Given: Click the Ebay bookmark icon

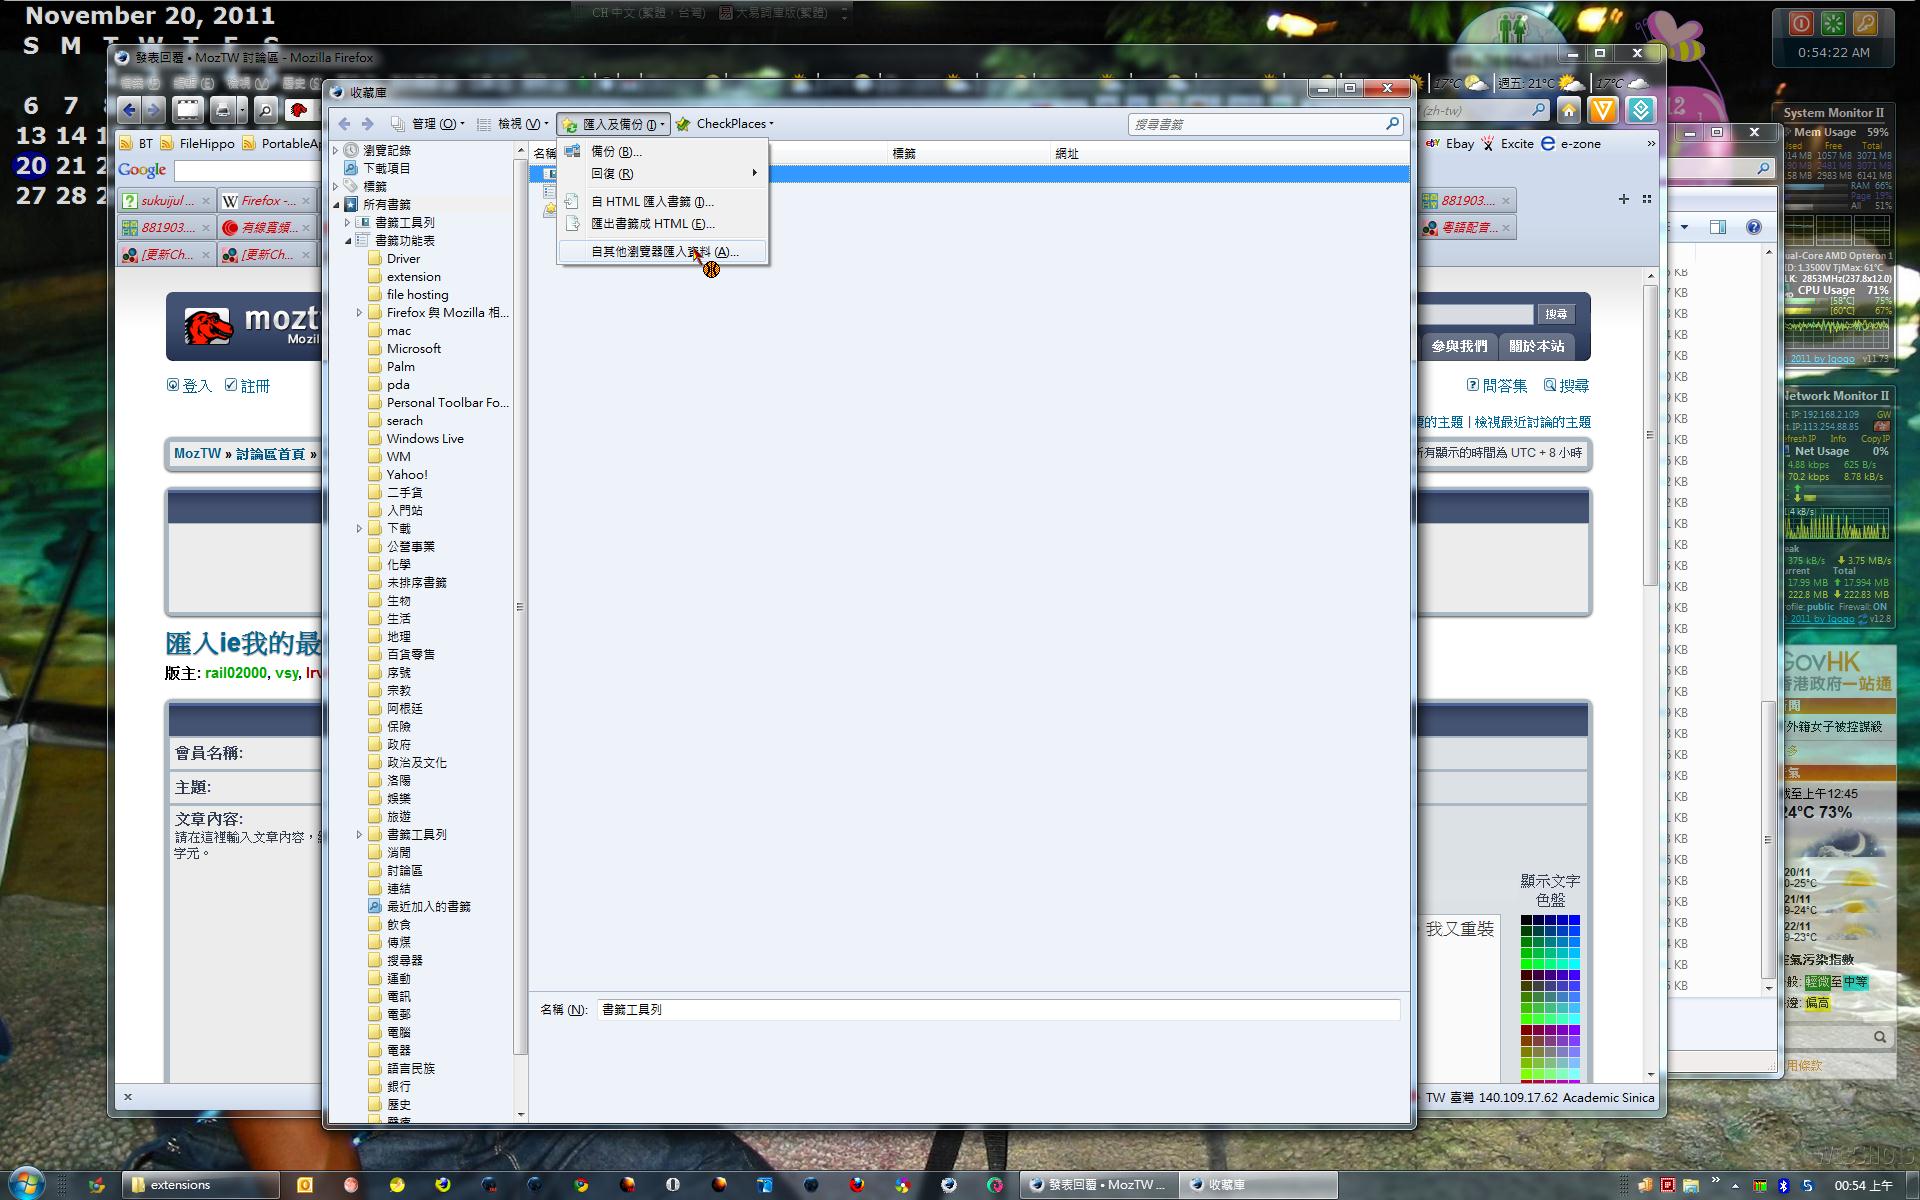Looking at the screenshot, I should click(x=1432, y=144).
